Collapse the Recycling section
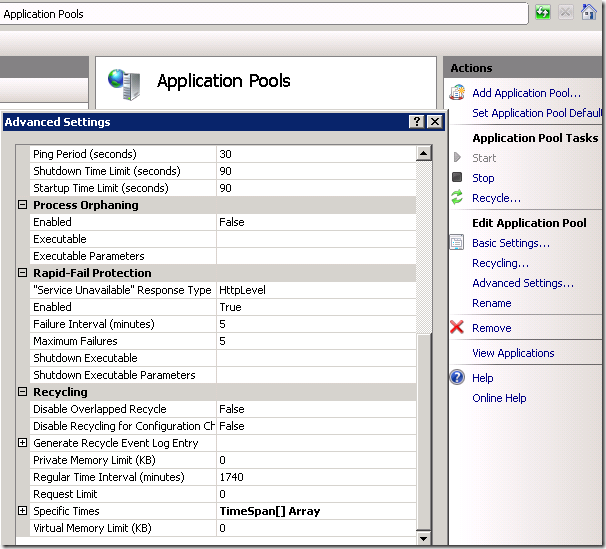 pos(22,392)
